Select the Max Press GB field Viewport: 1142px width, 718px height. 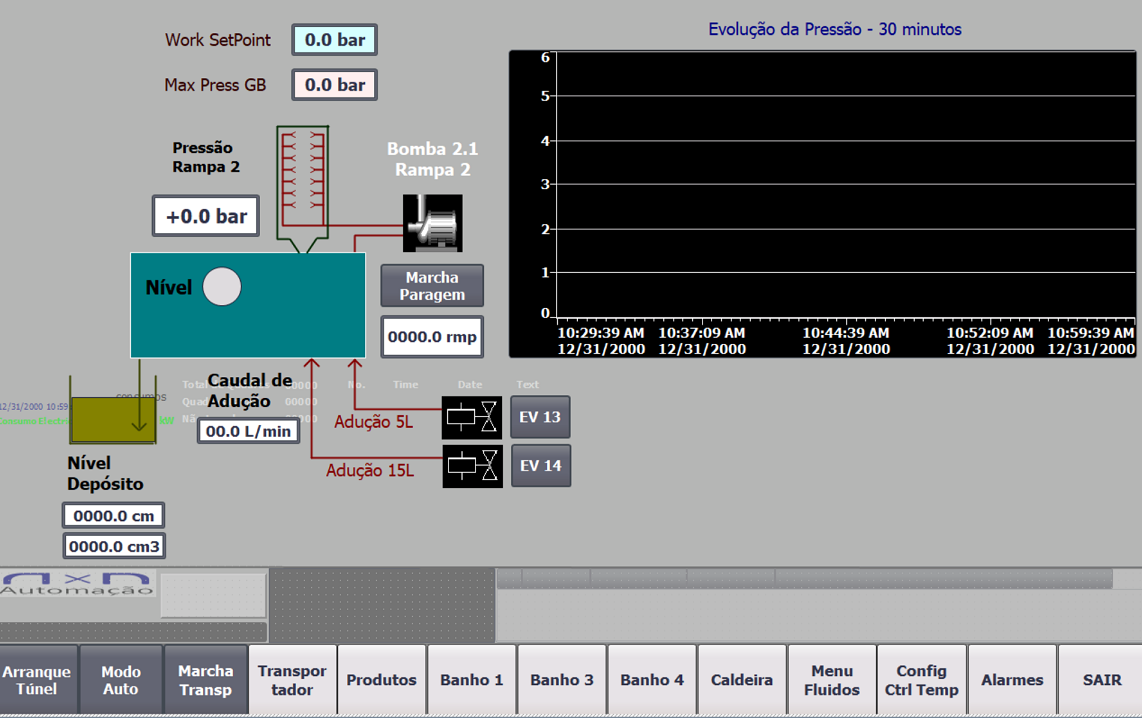(x=335, y=85)
